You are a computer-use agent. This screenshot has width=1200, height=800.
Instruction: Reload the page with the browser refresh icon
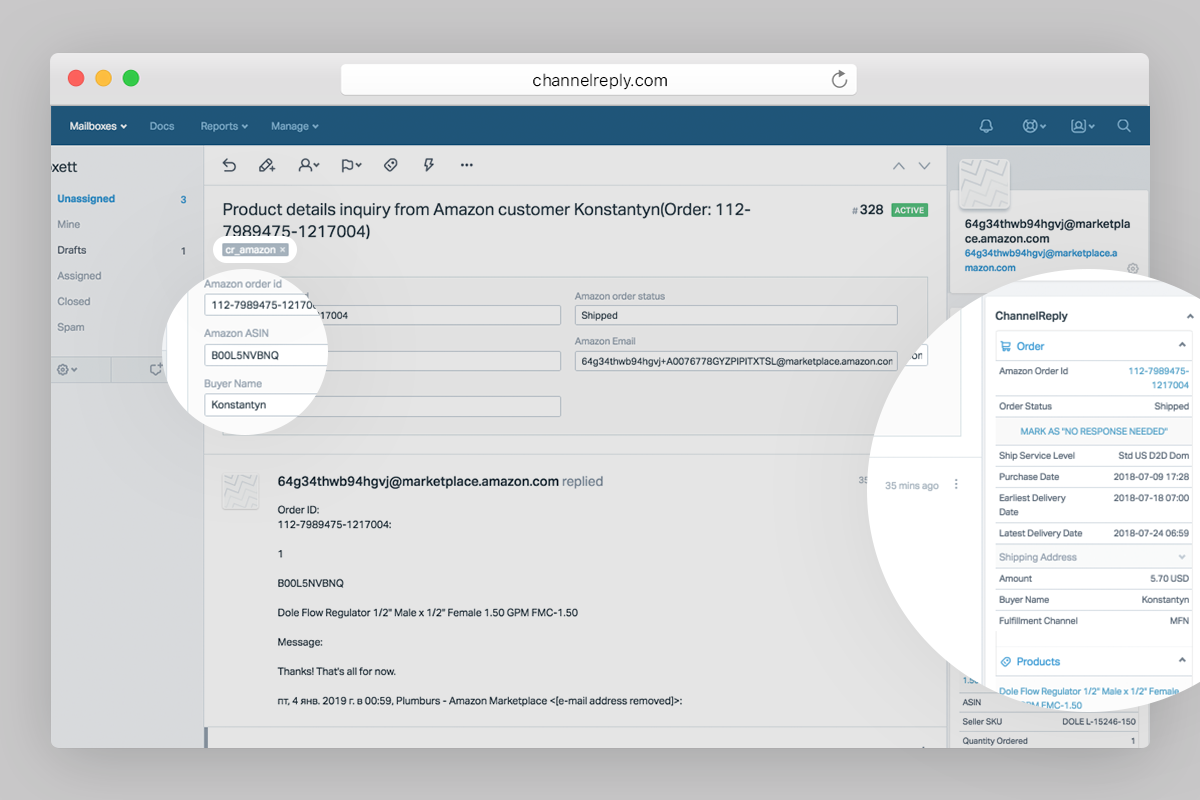point(839,80)
